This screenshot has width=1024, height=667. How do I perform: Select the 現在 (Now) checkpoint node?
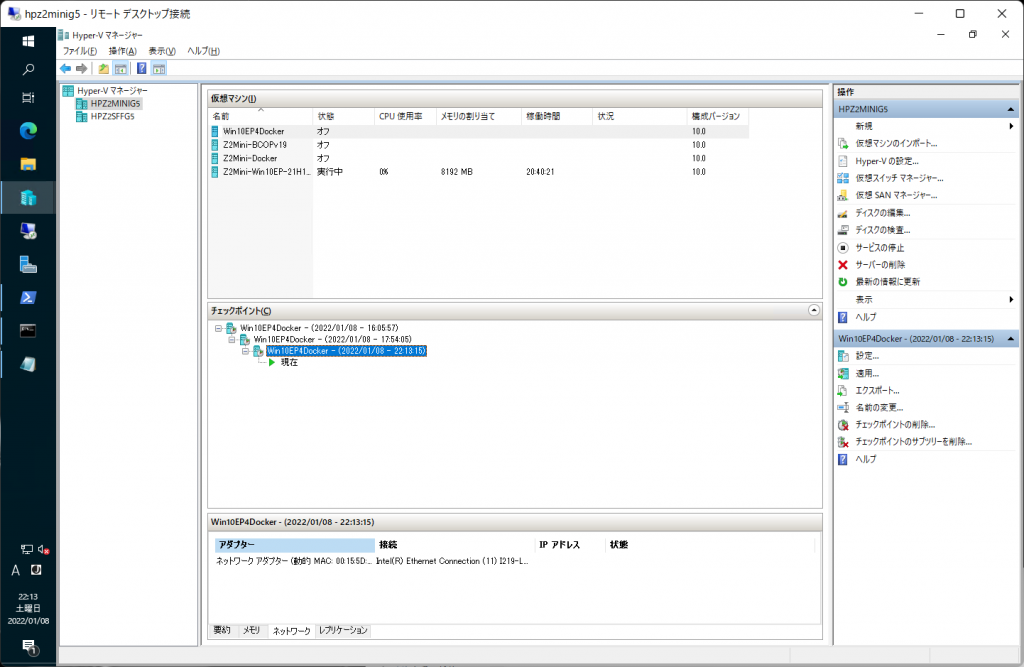point(289,363)
